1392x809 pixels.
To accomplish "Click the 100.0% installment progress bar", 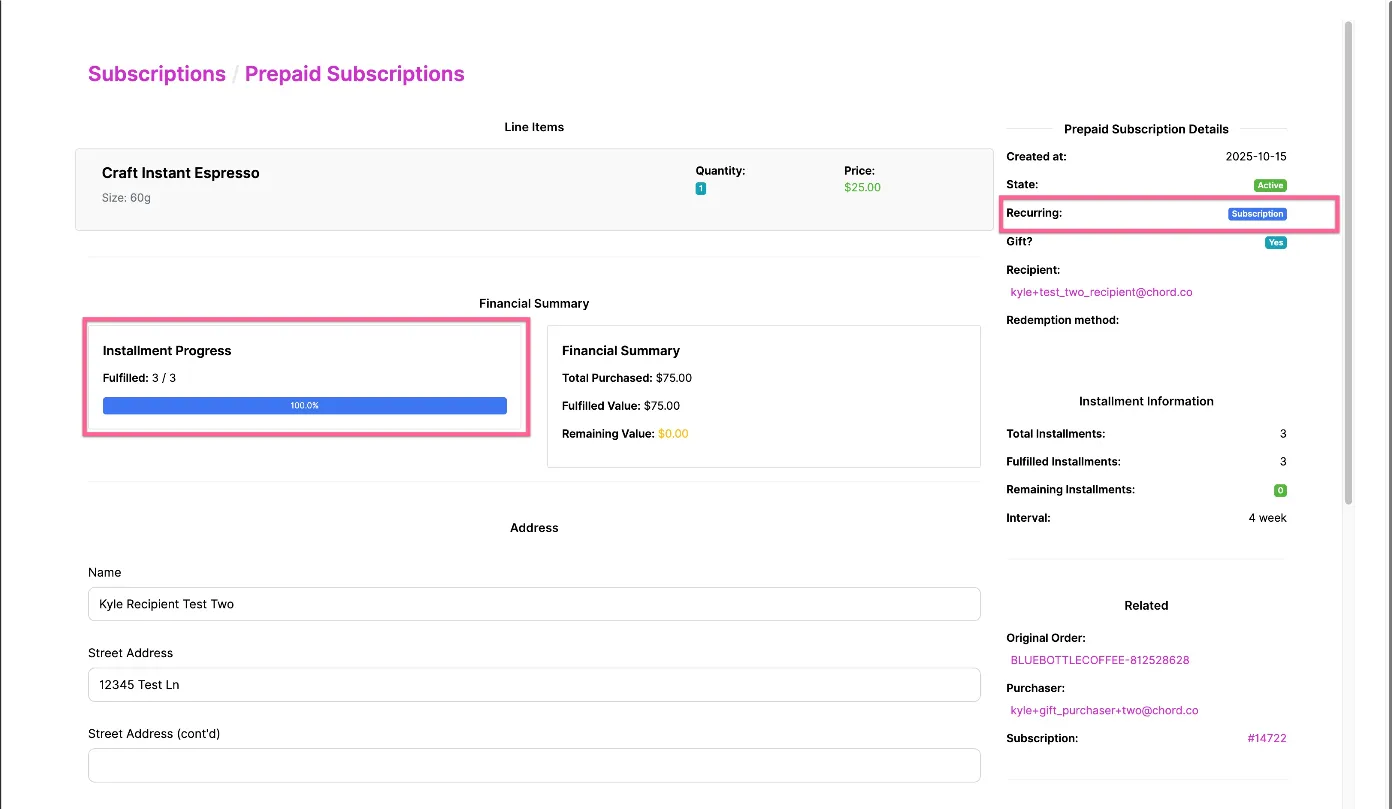I will [x=305, y=405].
